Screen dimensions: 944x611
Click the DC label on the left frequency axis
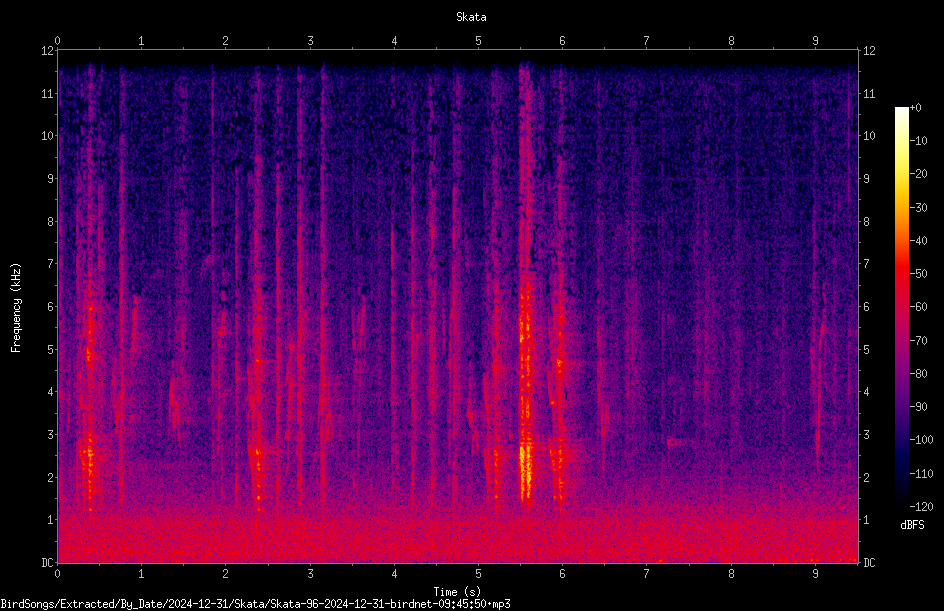pyautogui.click(x=47, y=562)
